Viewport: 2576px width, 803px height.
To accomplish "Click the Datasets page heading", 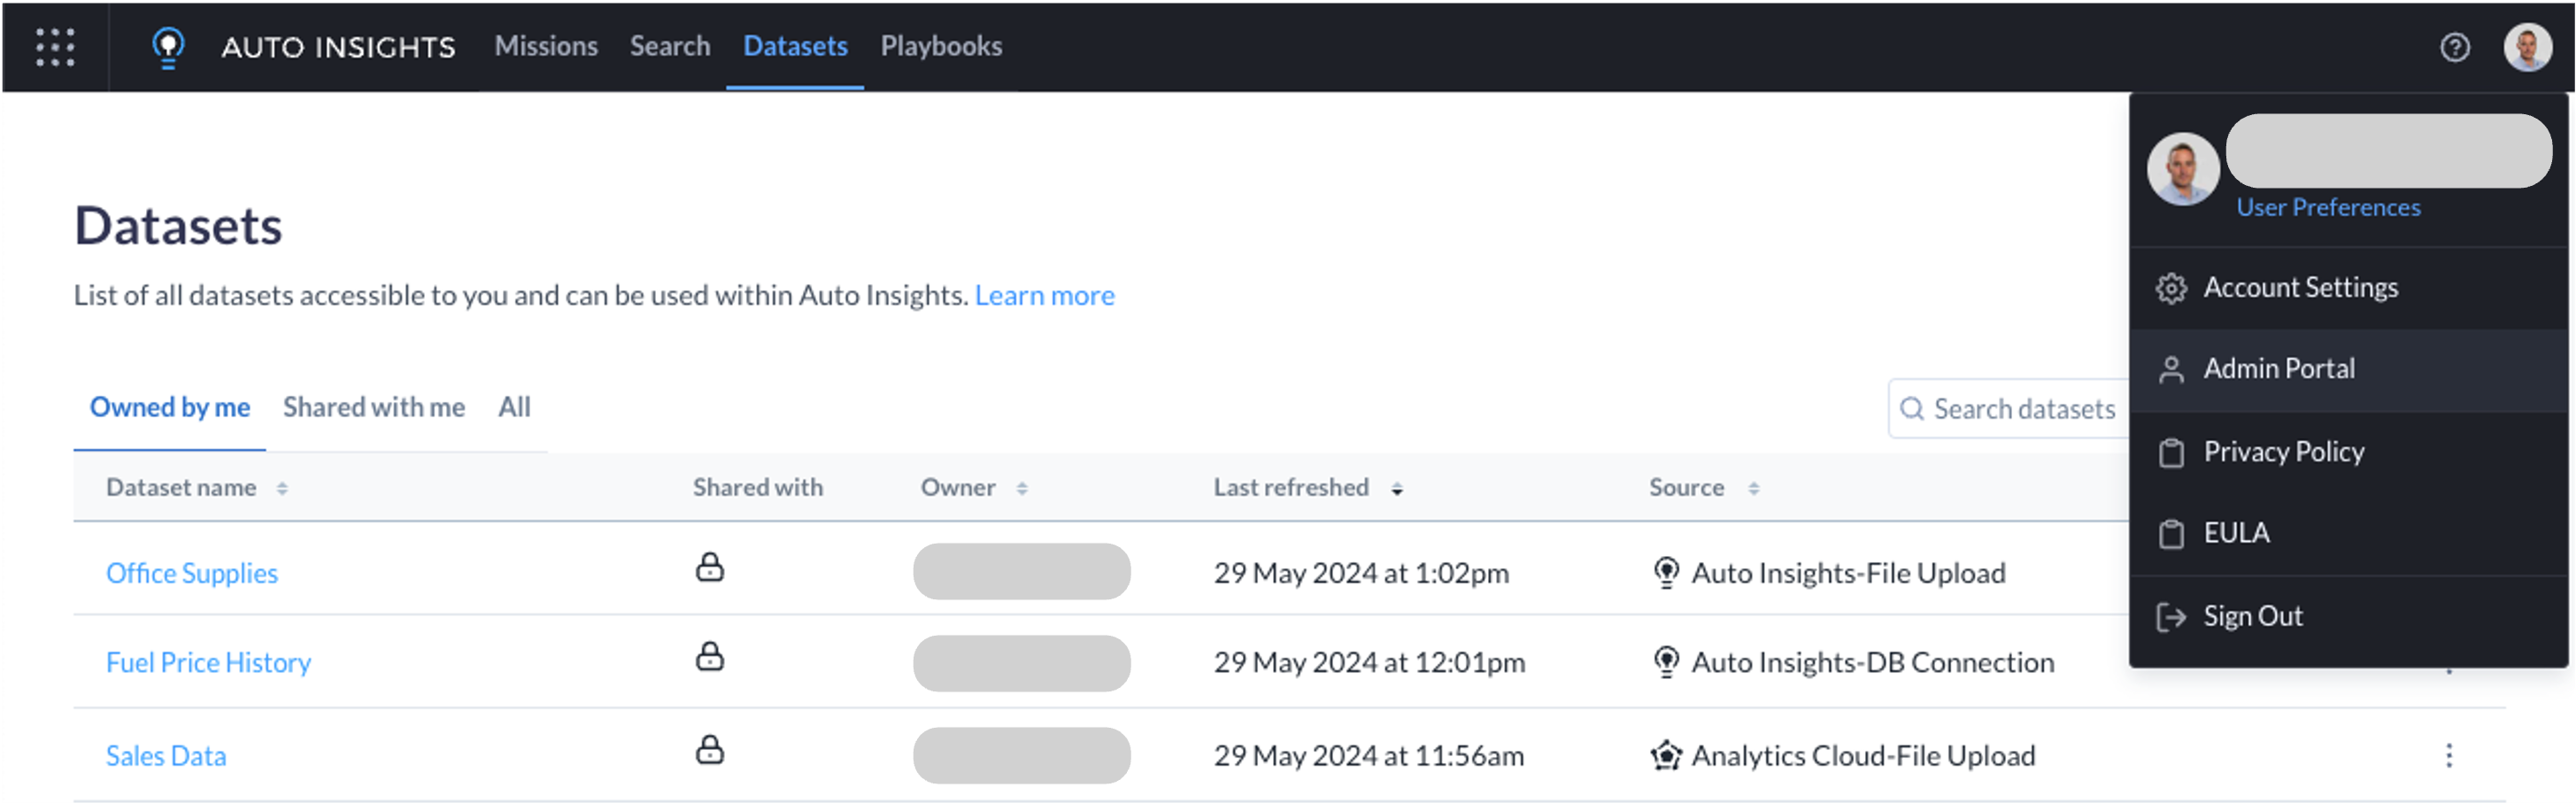I will (178, 226).
